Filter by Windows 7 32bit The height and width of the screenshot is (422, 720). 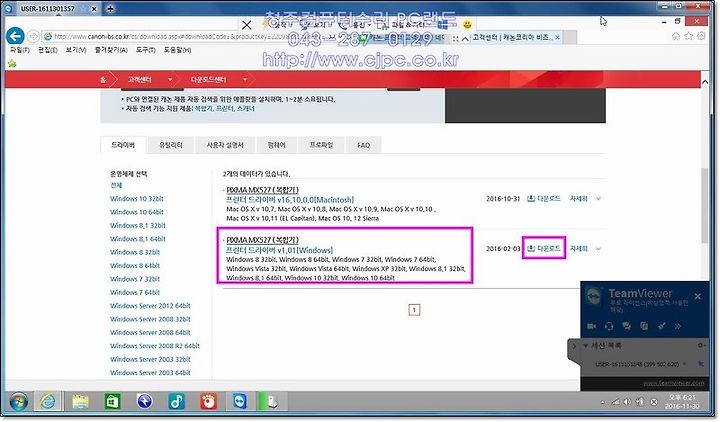[x=135, y=279]
